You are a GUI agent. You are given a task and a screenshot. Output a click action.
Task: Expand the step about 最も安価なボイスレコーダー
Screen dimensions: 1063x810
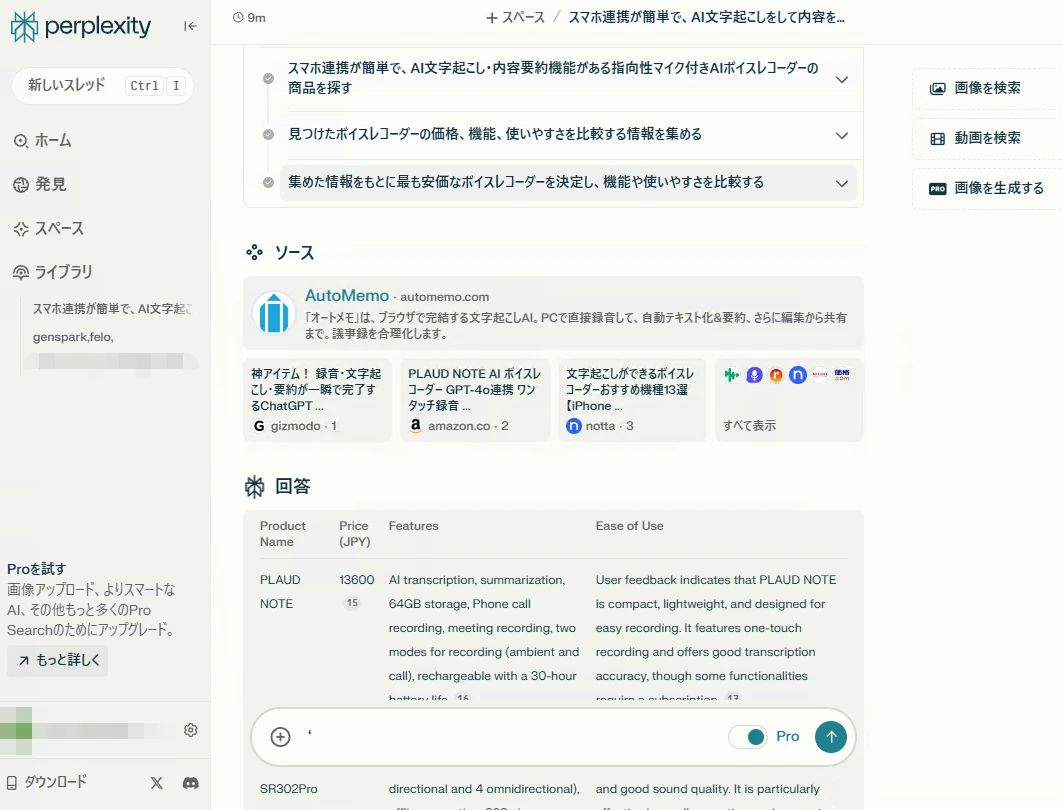[841, 183]
